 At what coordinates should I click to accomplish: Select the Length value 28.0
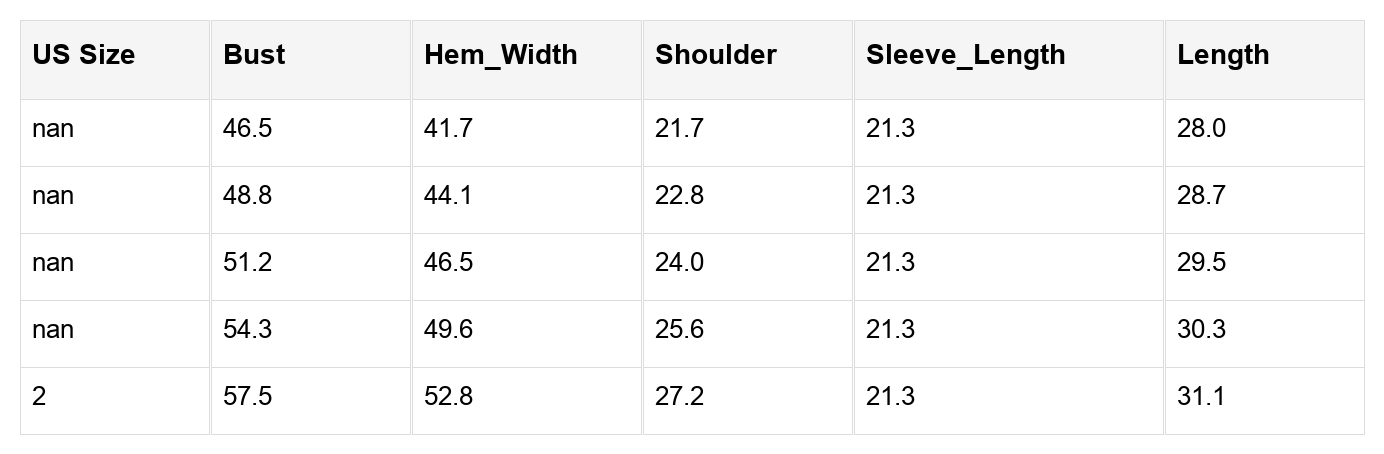1201,129
